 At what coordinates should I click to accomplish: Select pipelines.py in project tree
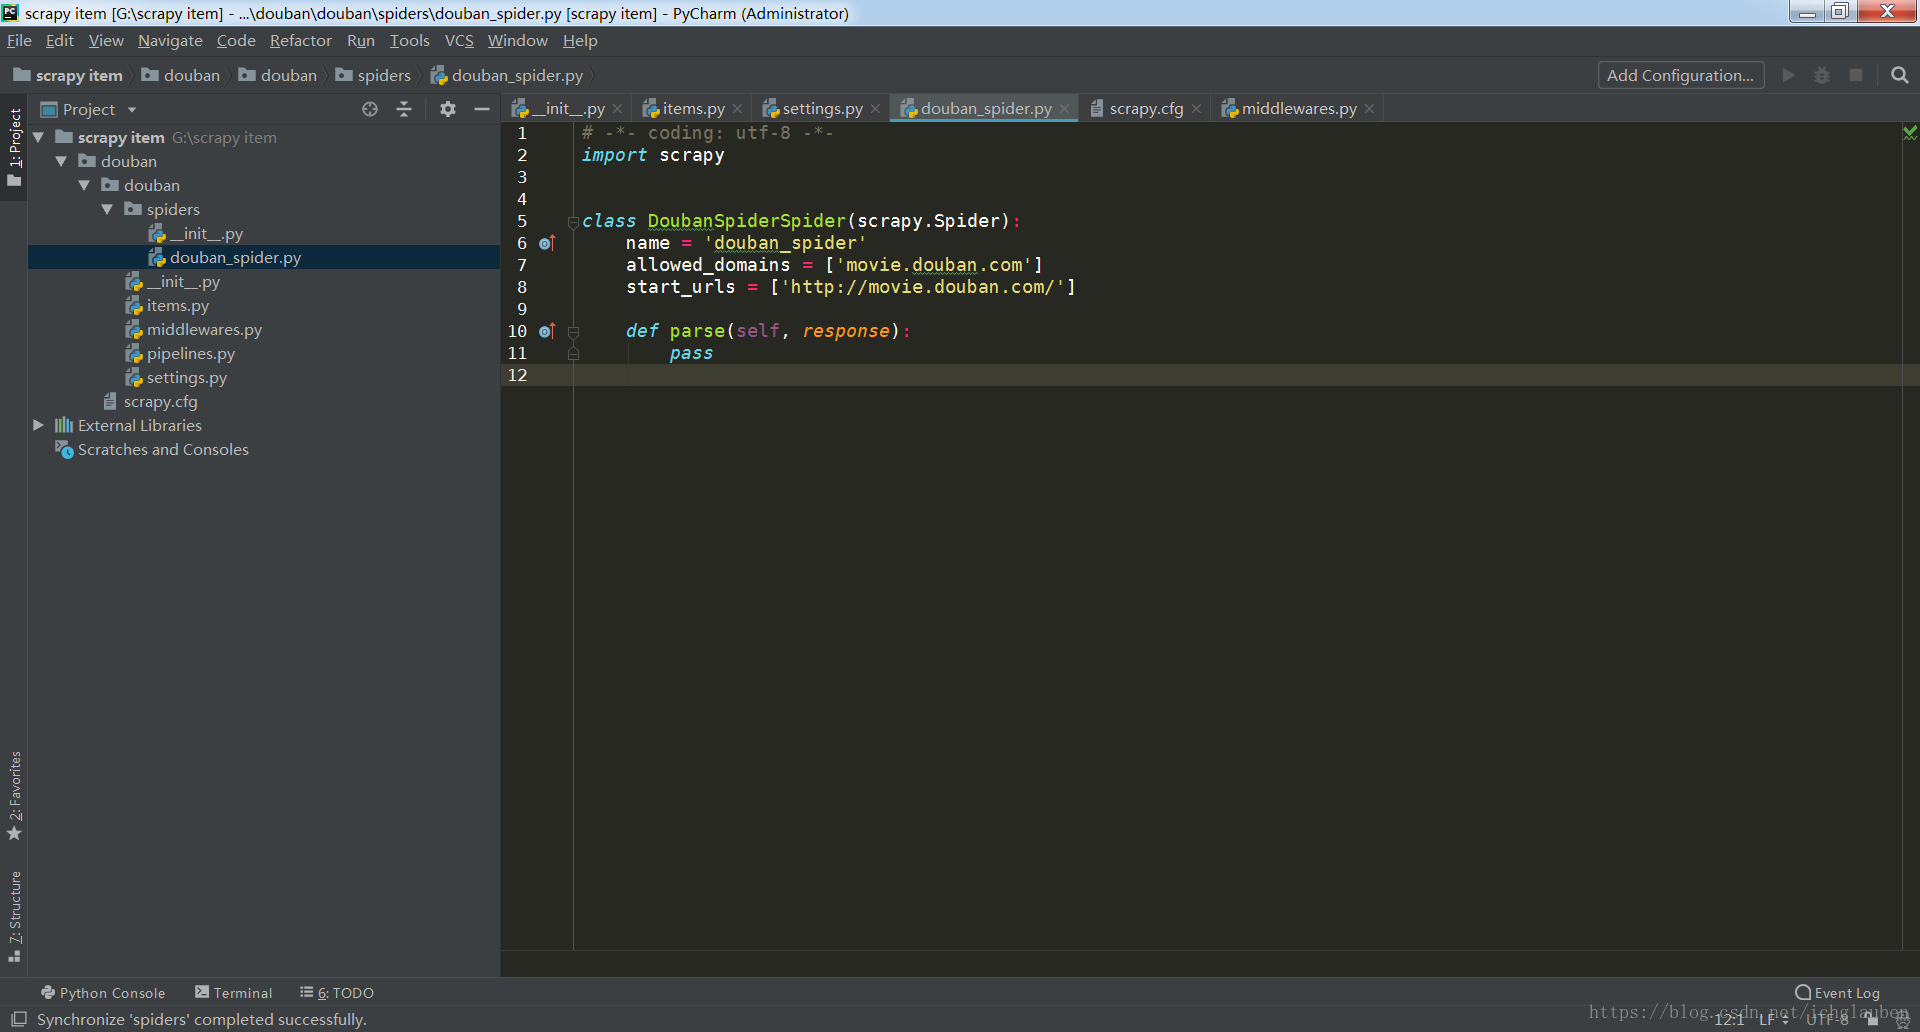264,353
